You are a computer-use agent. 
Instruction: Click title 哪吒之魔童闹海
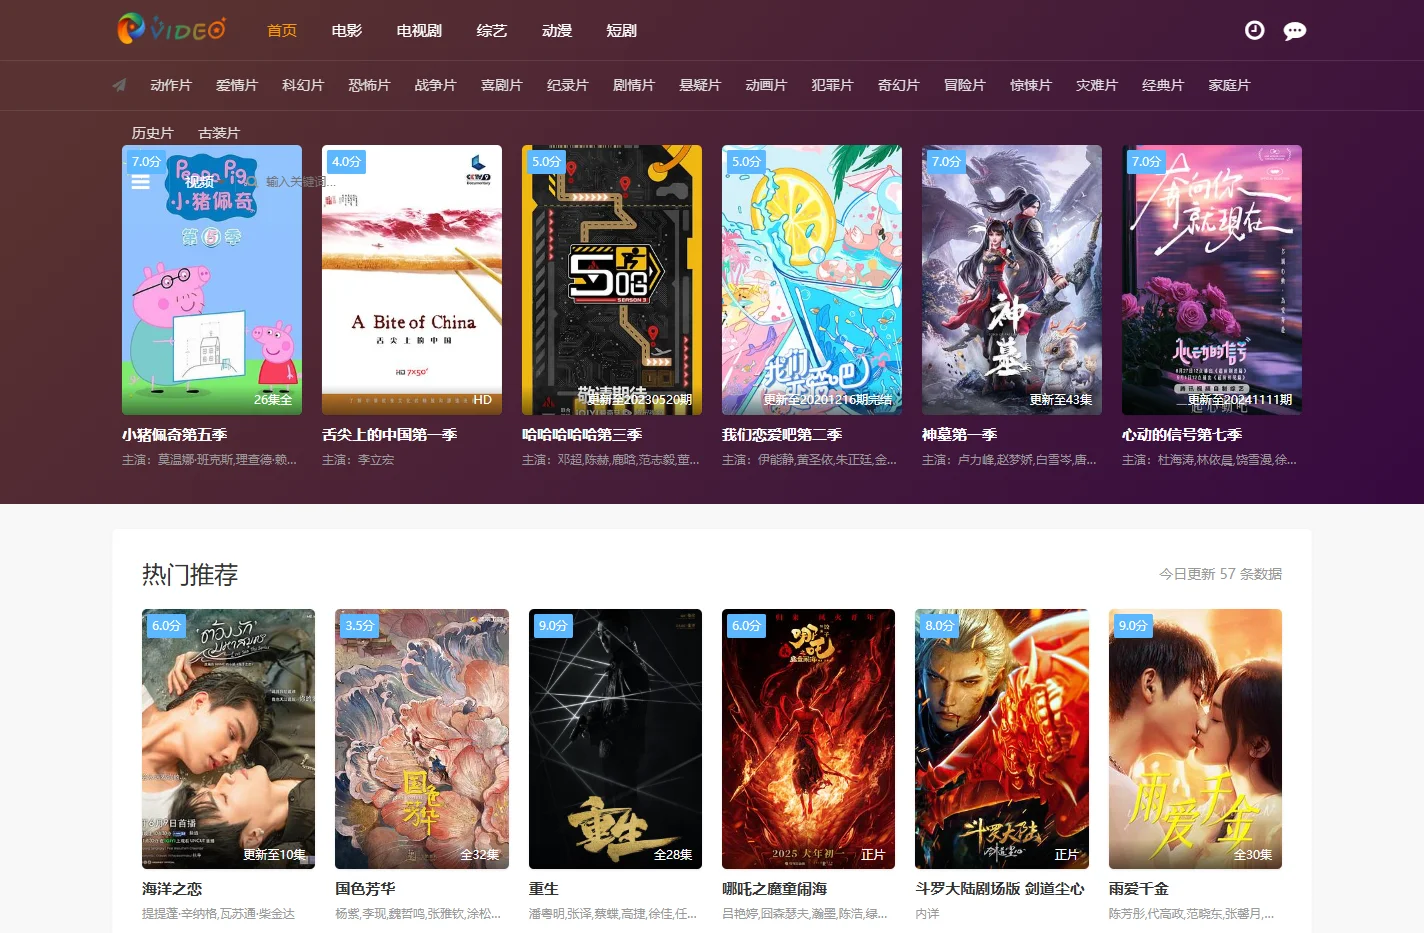point(775,889)
